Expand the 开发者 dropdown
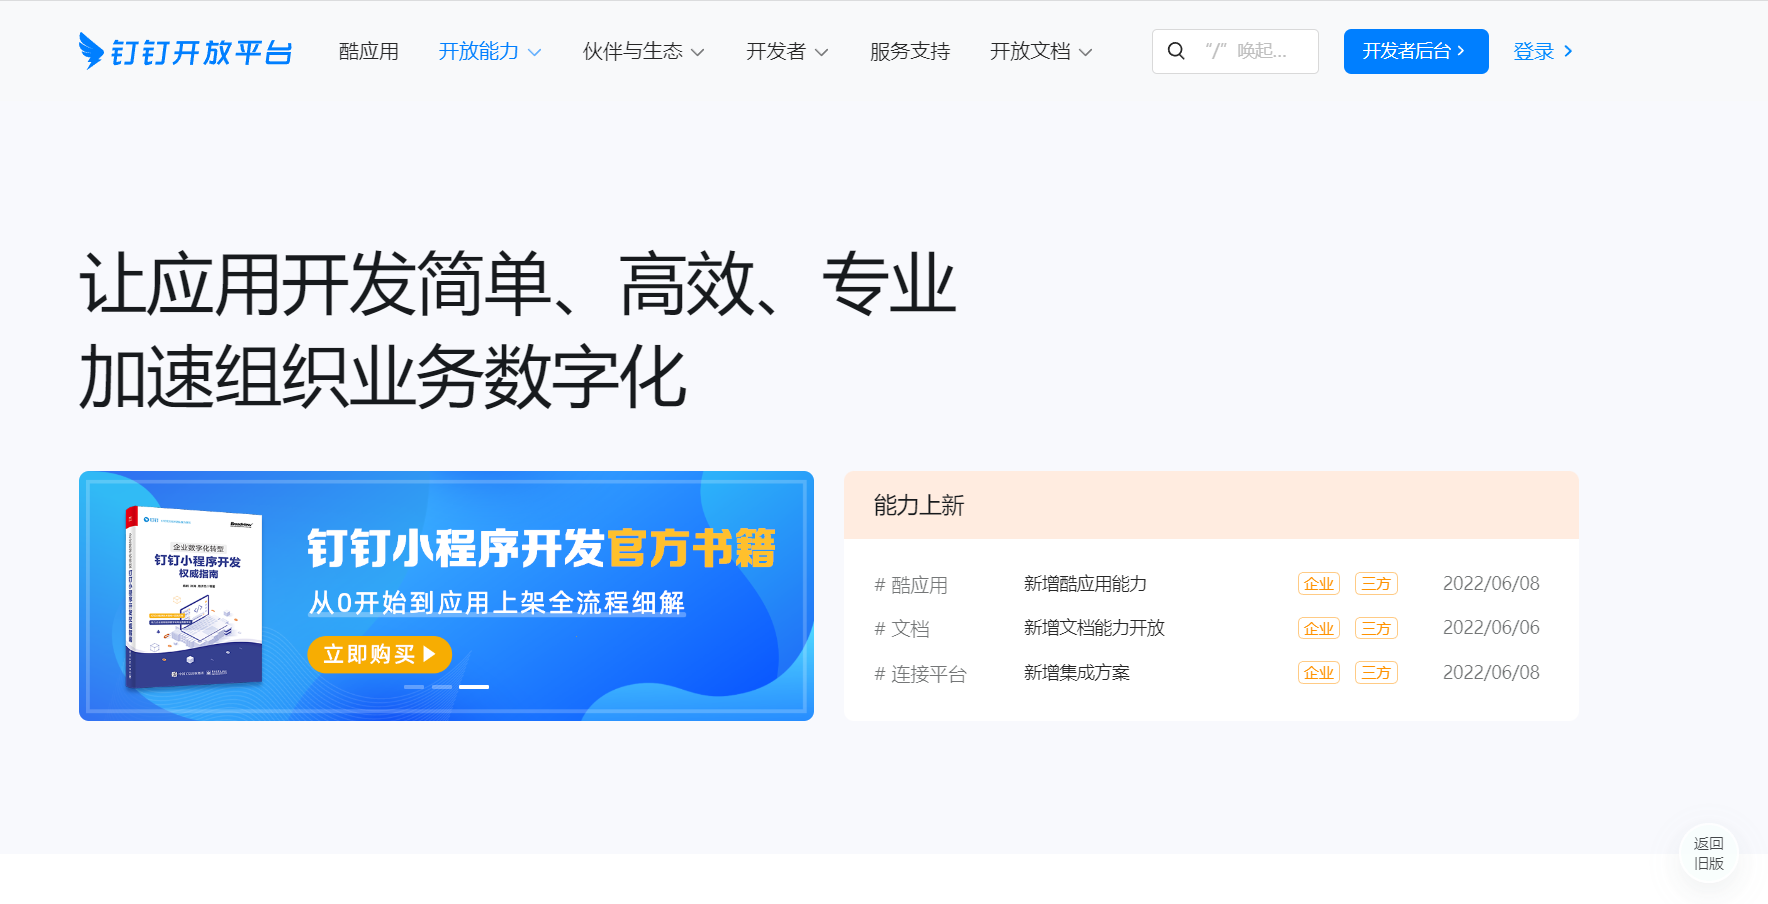Image resolution: width=1768 pixels, height=904 pixels. click(x=787, y=51)
